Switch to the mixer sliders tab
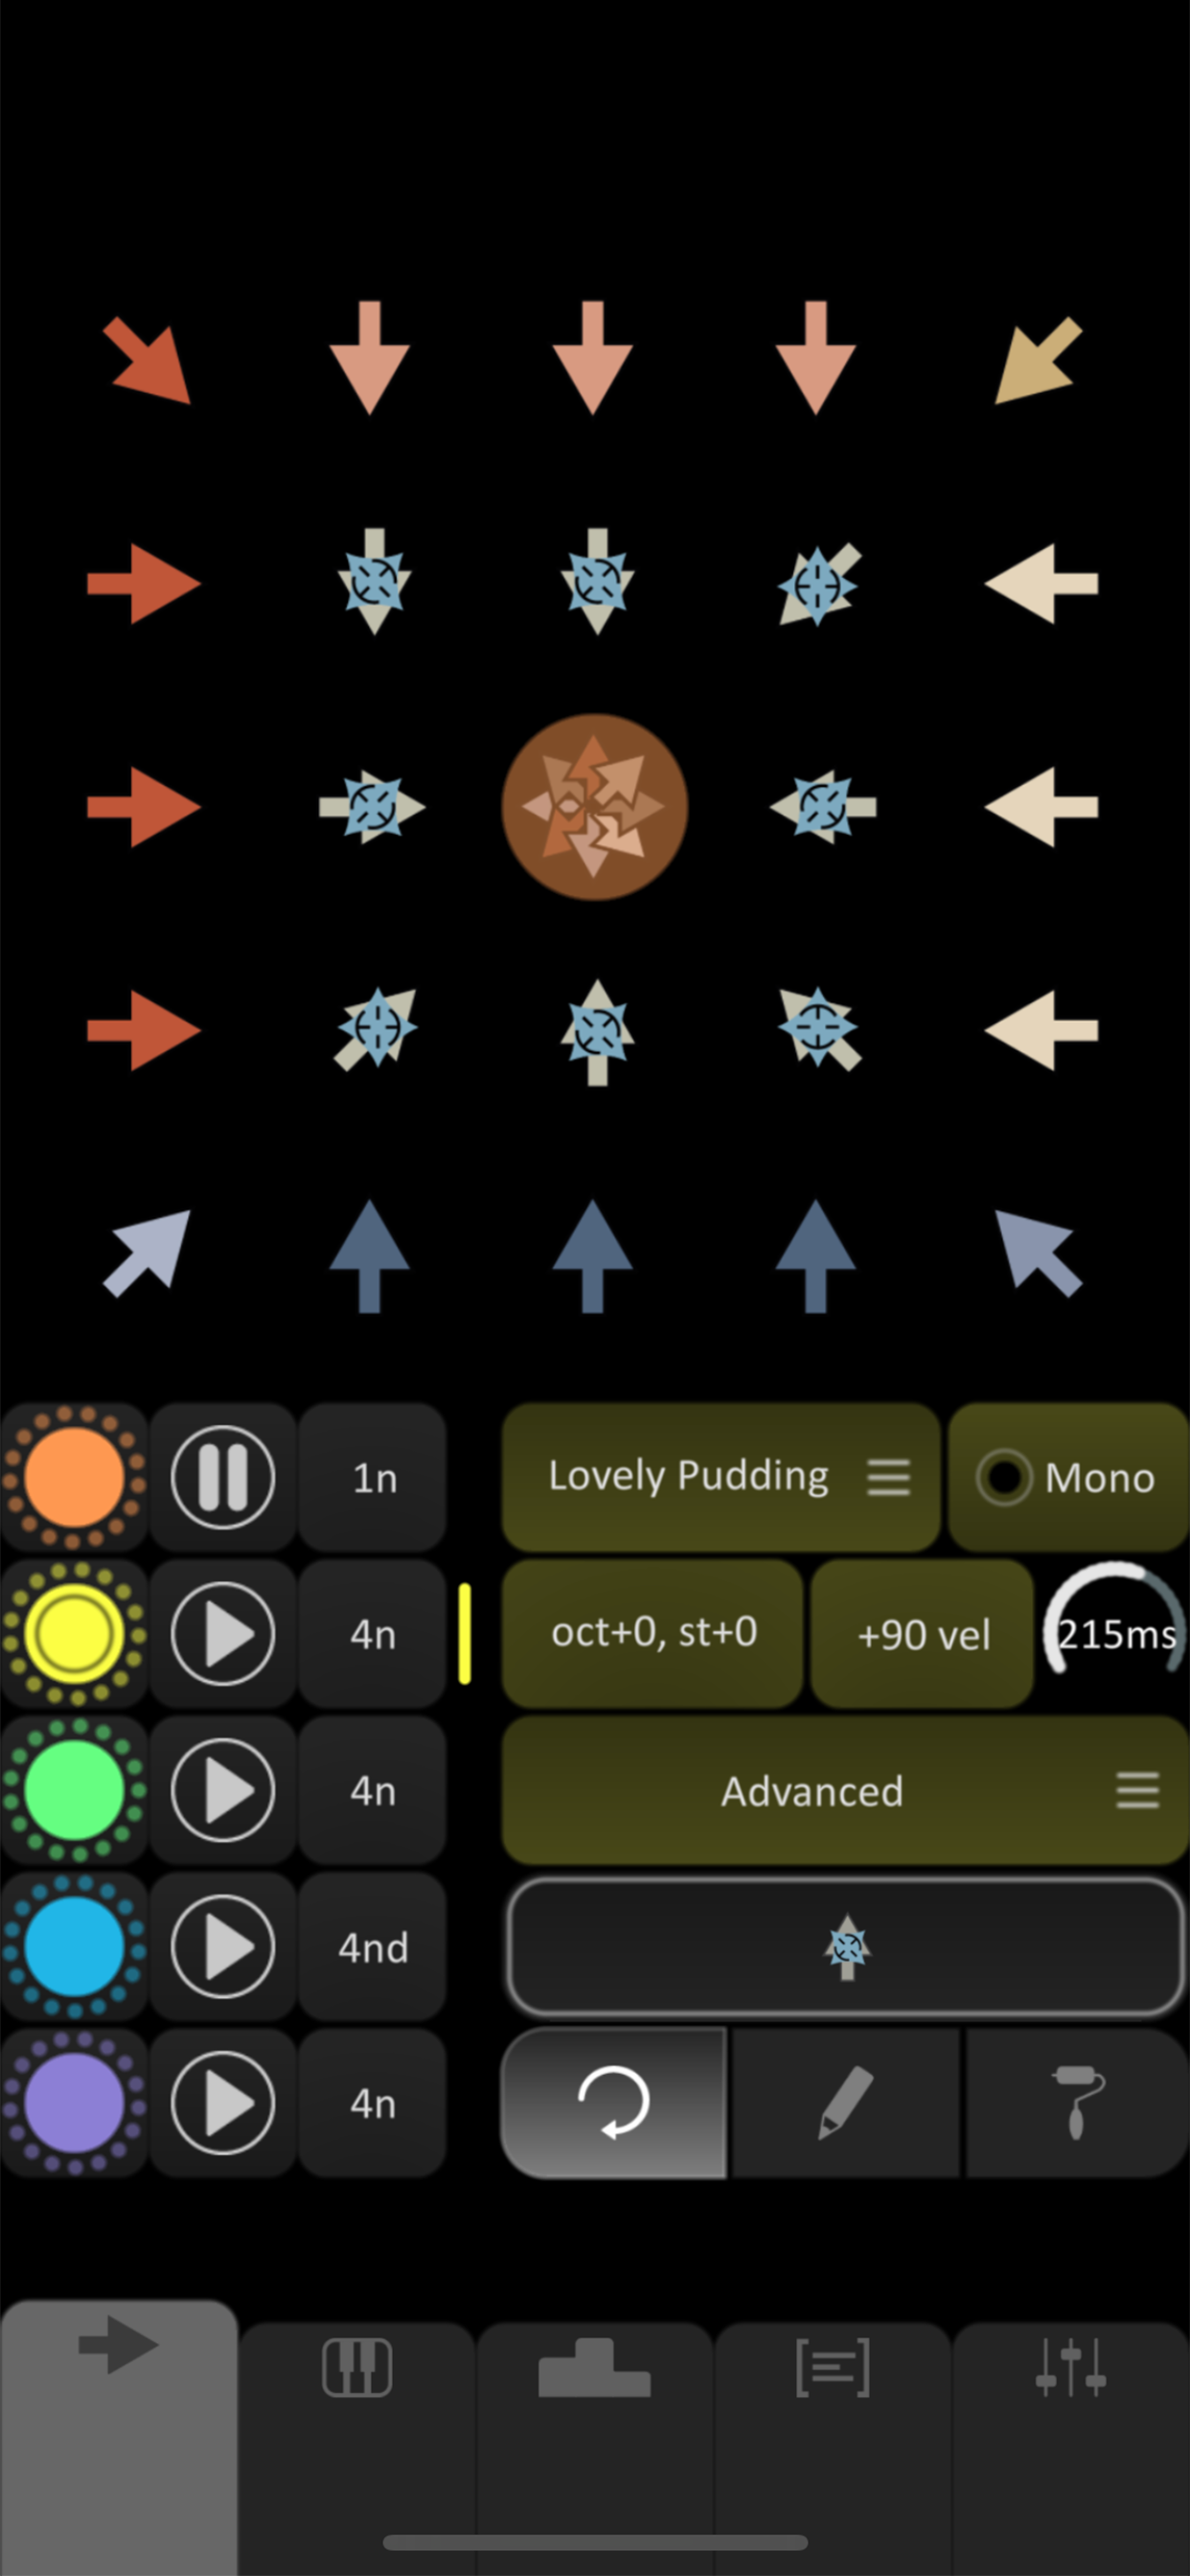1190x2576 pixels. tap(1071, 2367)
